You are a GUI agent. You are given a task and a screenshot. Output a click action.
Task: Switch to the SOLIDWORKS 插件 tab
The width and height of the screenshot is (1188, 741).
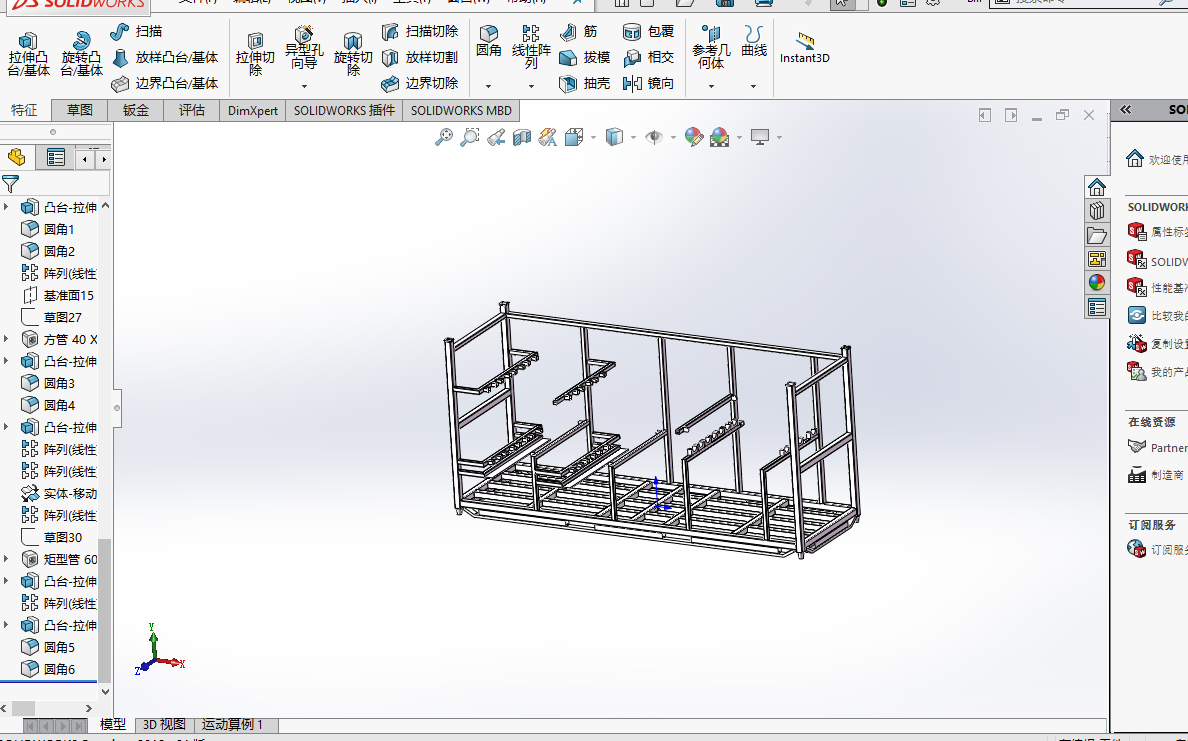(344, 111)
